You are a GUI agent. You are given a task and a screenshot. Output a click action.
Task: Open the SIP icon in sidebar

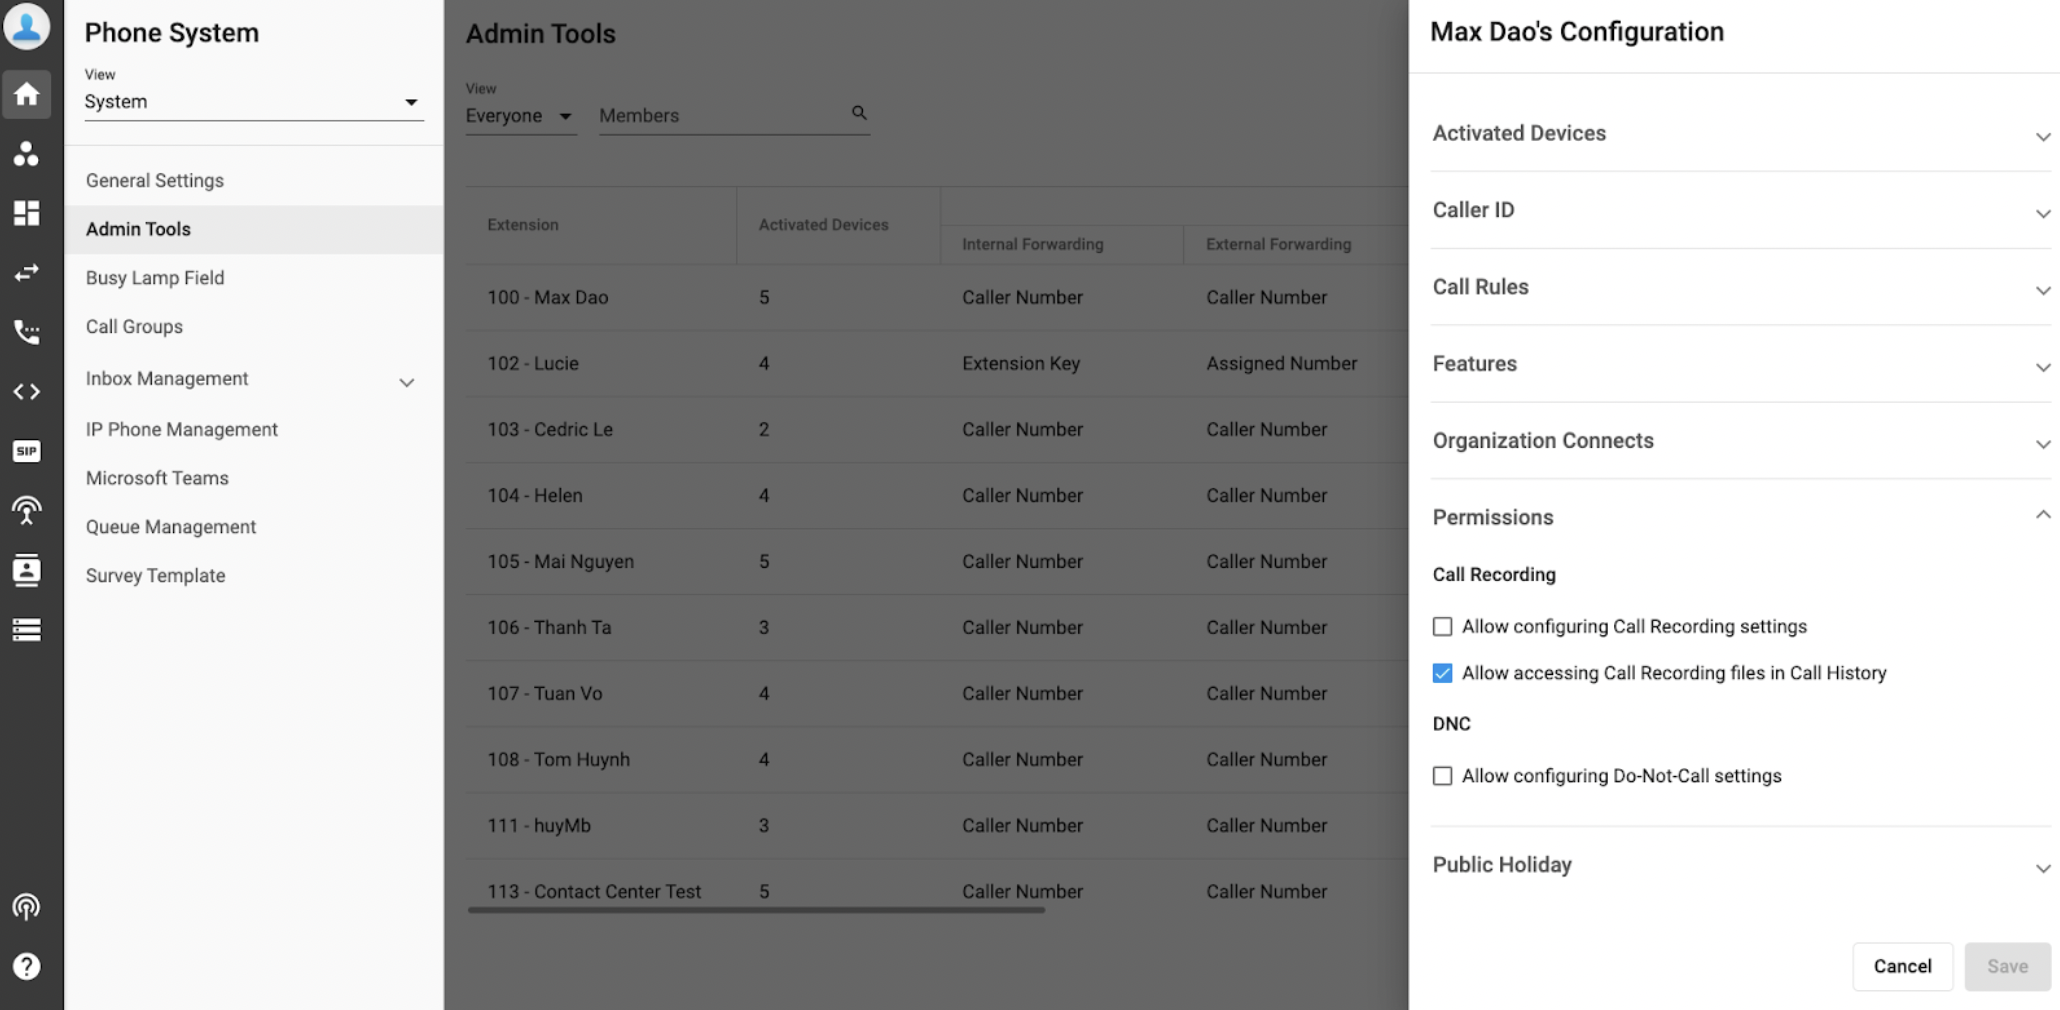(27, 451)
